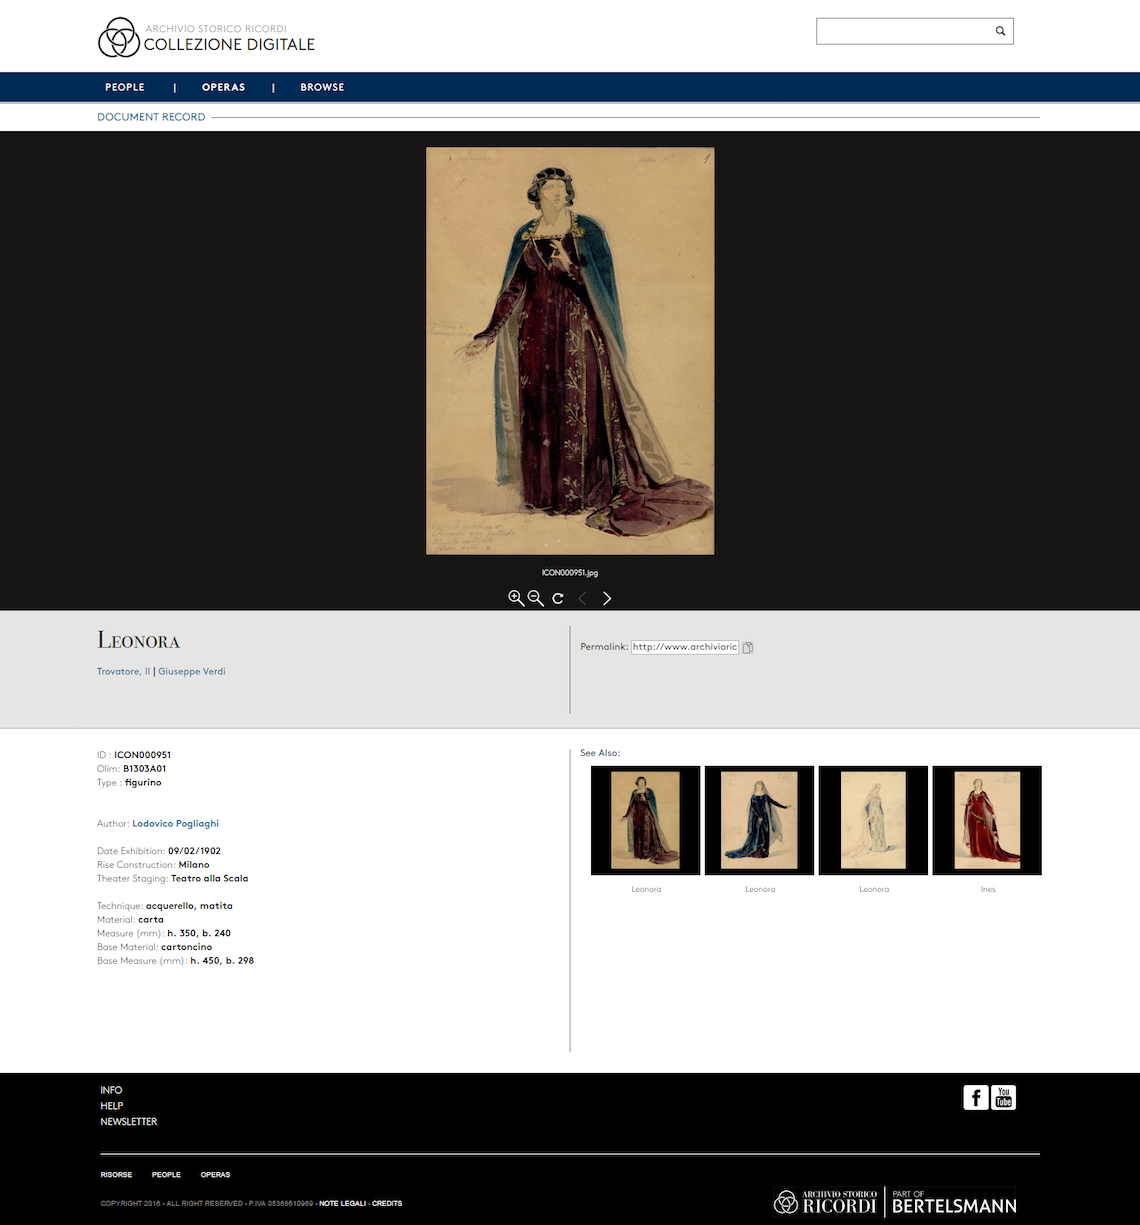Viewport: 1140px width, 1225px height.
Task: Open the YouTube channel icon
Action: 1003,1097
